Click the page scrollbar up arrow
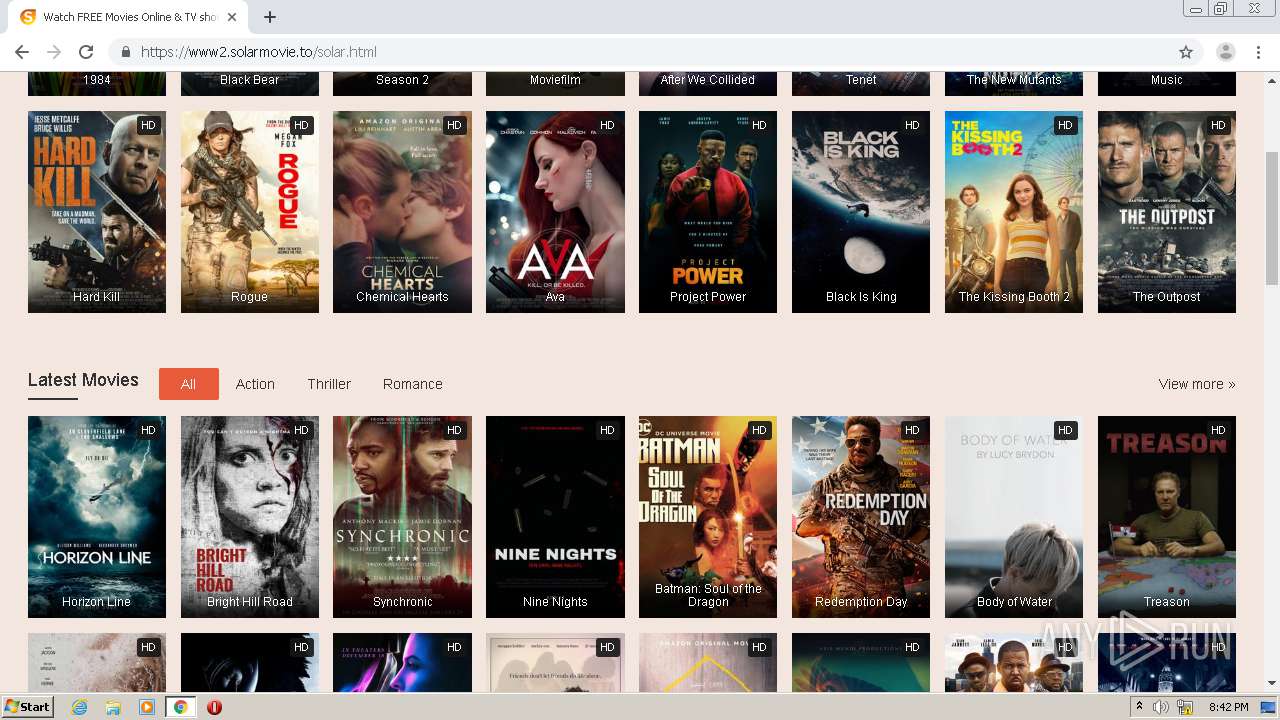This screenshot has height=720, width=1280. (x=1272, y=80)
